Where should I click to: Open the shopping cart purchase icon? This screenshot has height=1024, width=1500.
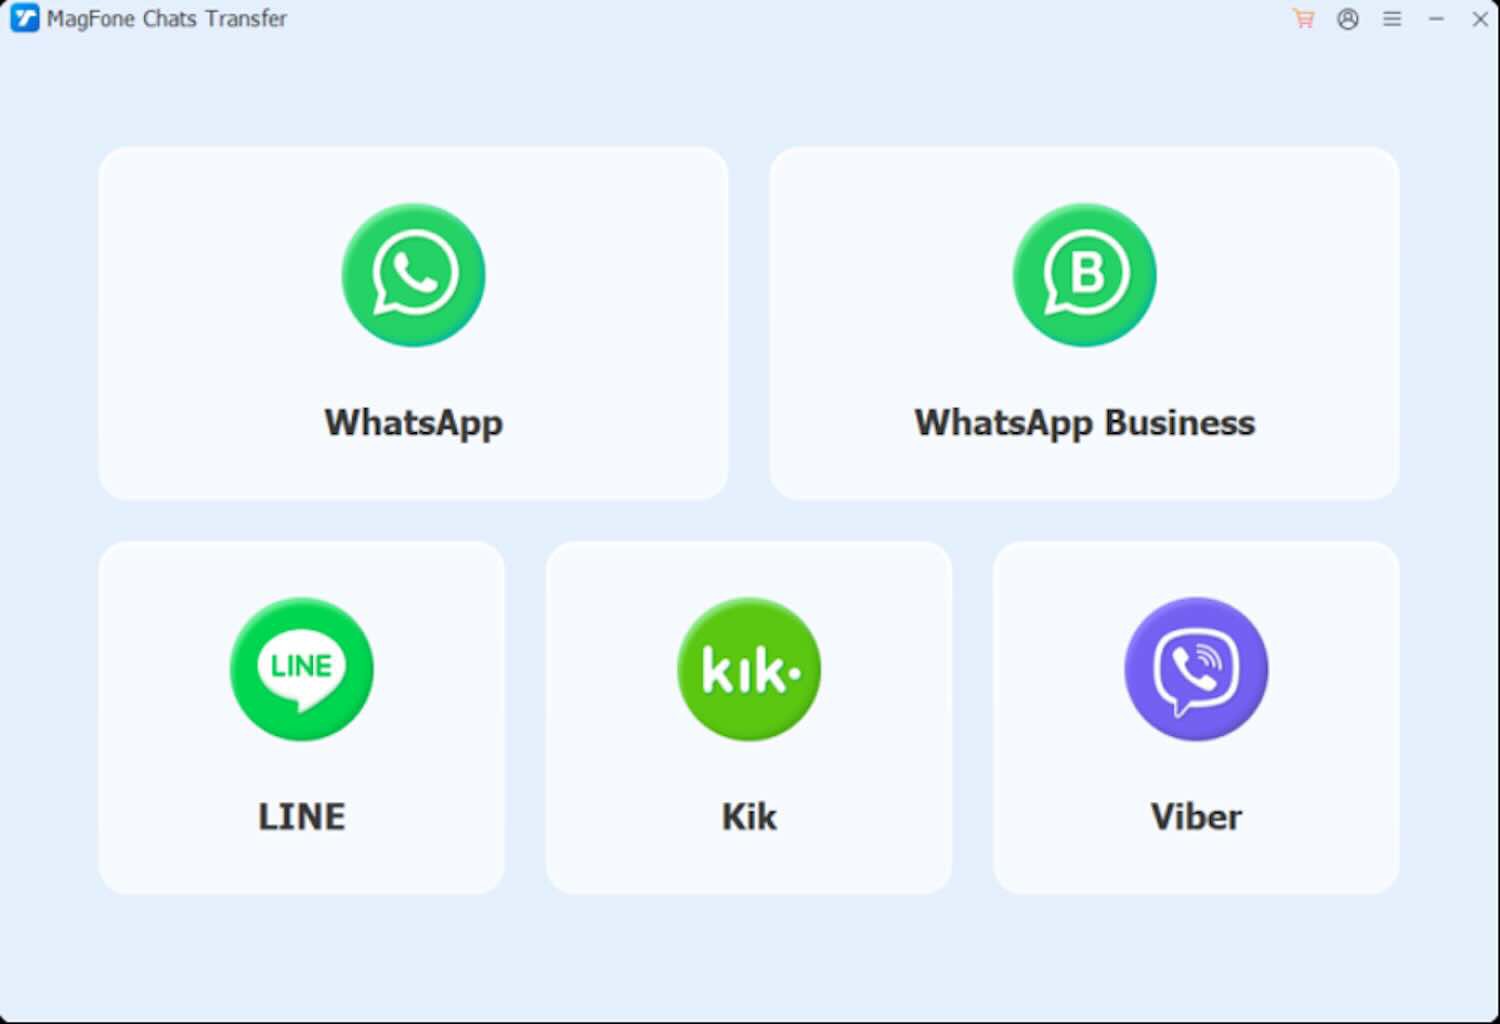(1303, 19)
